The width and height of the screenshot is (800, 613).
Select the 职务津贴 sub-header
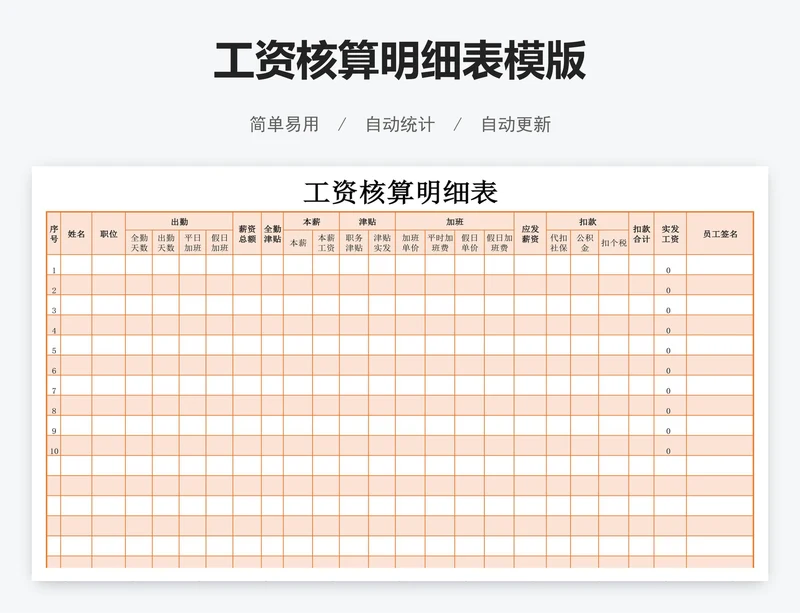[354, 242]
